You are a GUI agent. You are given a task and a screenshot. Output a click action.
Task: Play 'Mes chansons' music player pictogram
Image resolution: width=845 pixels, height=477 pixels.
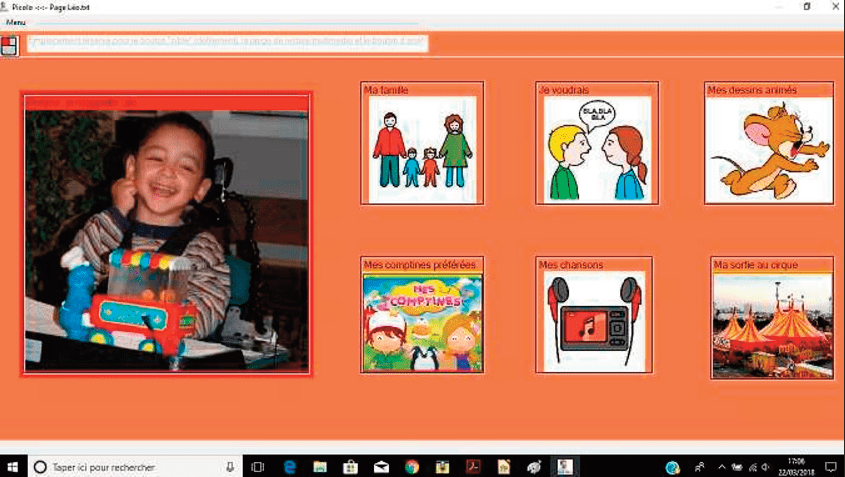point(595,316)
